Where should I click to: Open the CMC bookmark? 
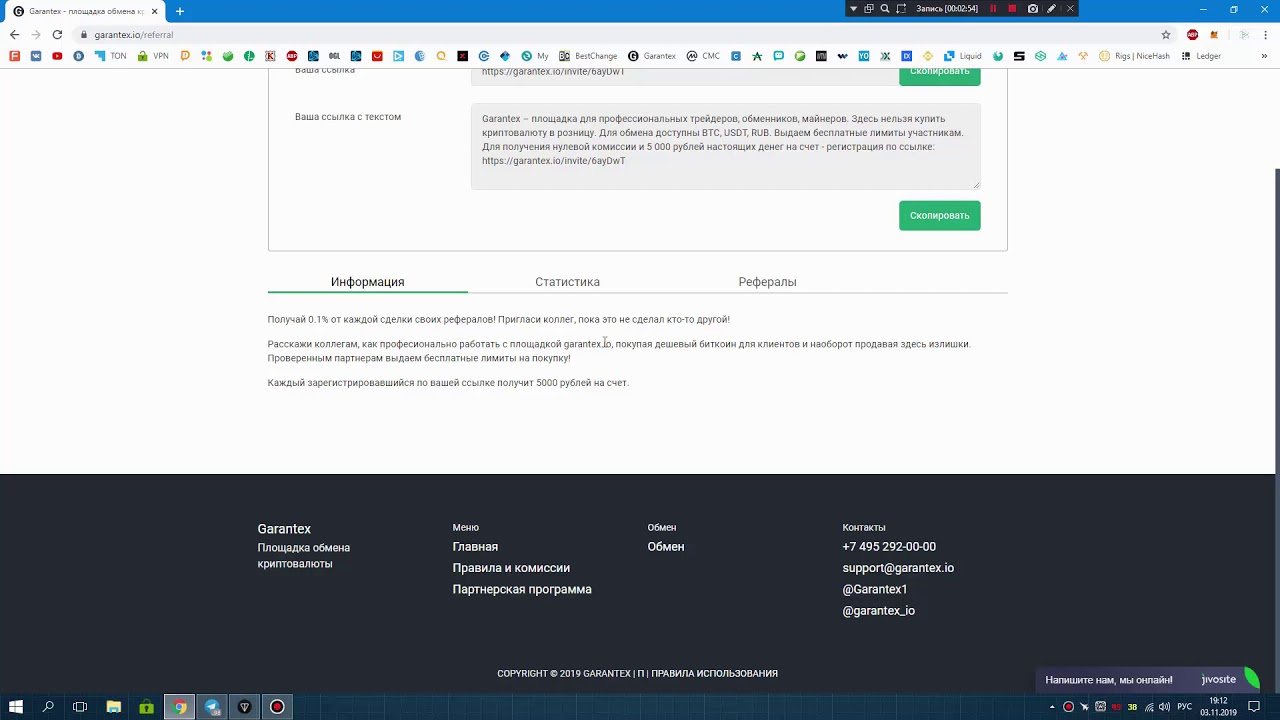704,56
